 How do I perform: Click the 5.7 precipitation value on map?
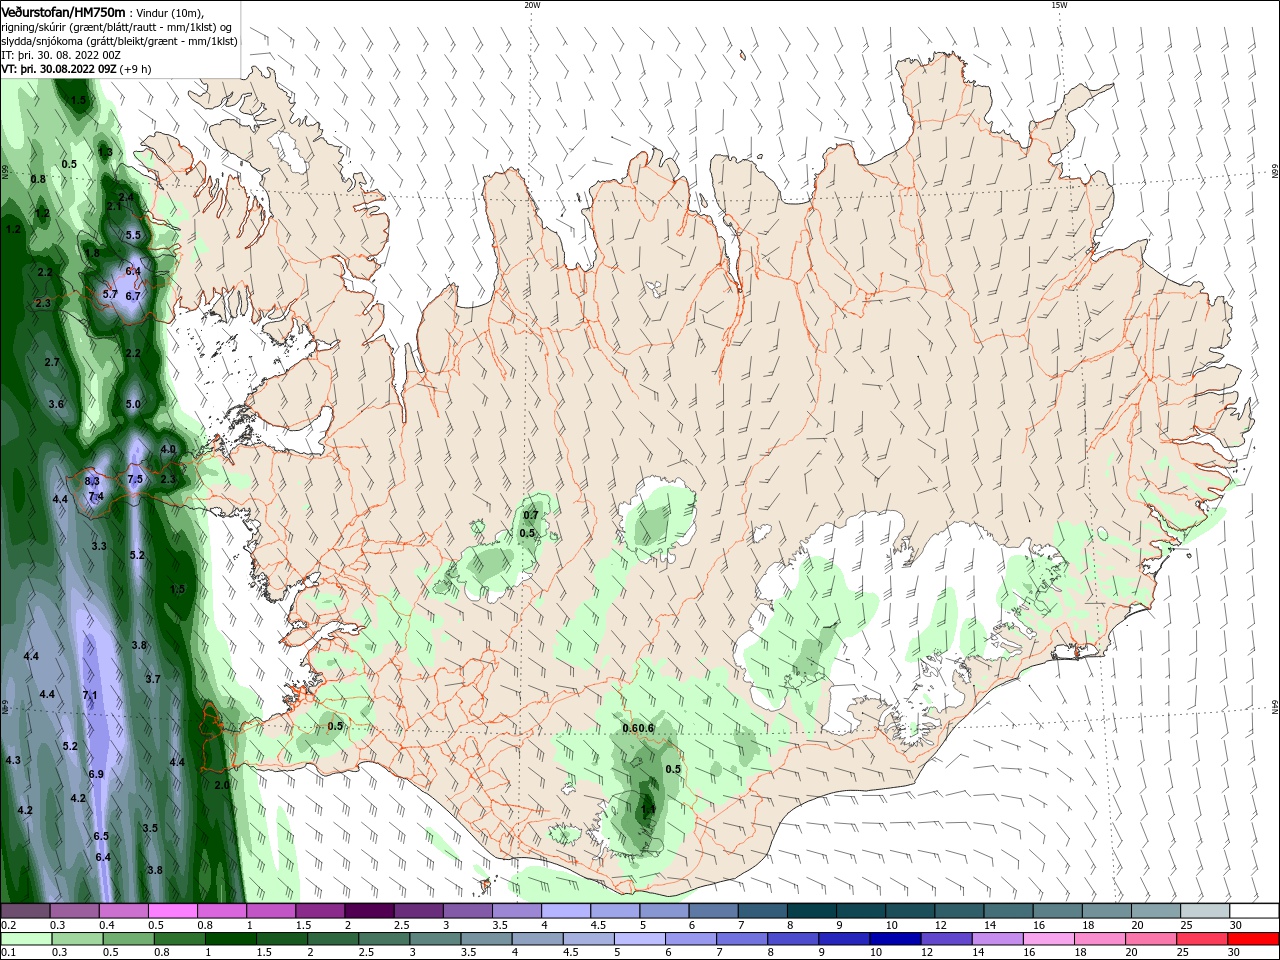point(110,294)
